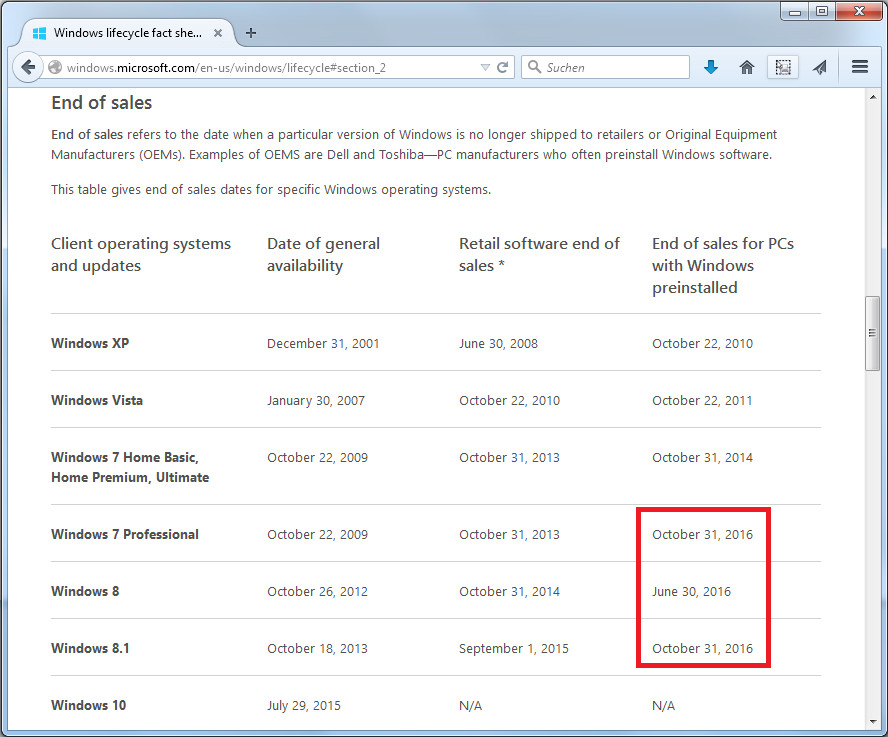The image size is (888, 737).
Task: Click the Windows XP row label
Action: point(90,343)
